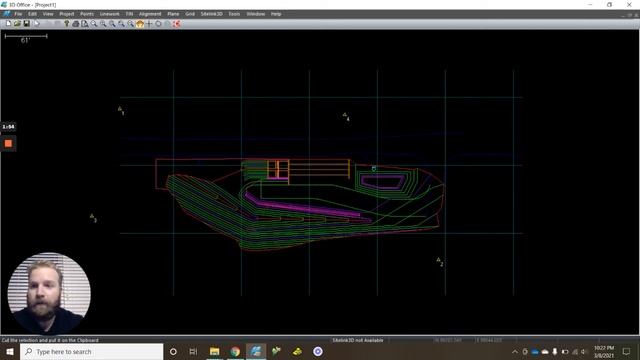Open the Alignment menu

point(150,14)
